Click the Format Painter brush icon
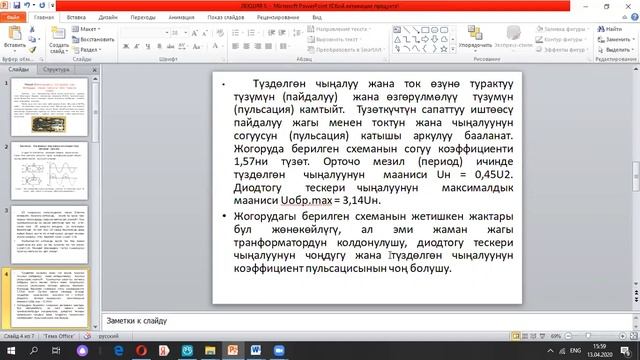The height and width of the screenshot is (360, 640). coord(32,50)
